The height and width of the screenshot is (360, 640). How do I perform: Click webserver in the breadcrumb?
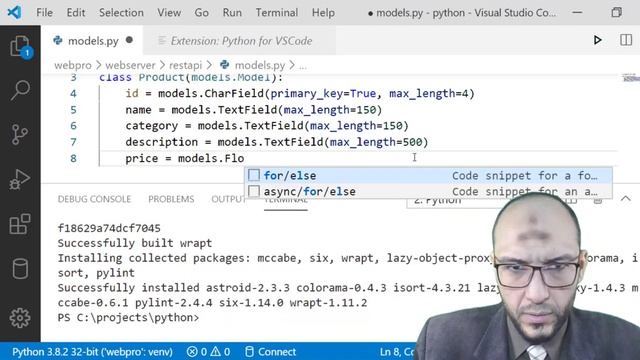(x=130, y=65)
